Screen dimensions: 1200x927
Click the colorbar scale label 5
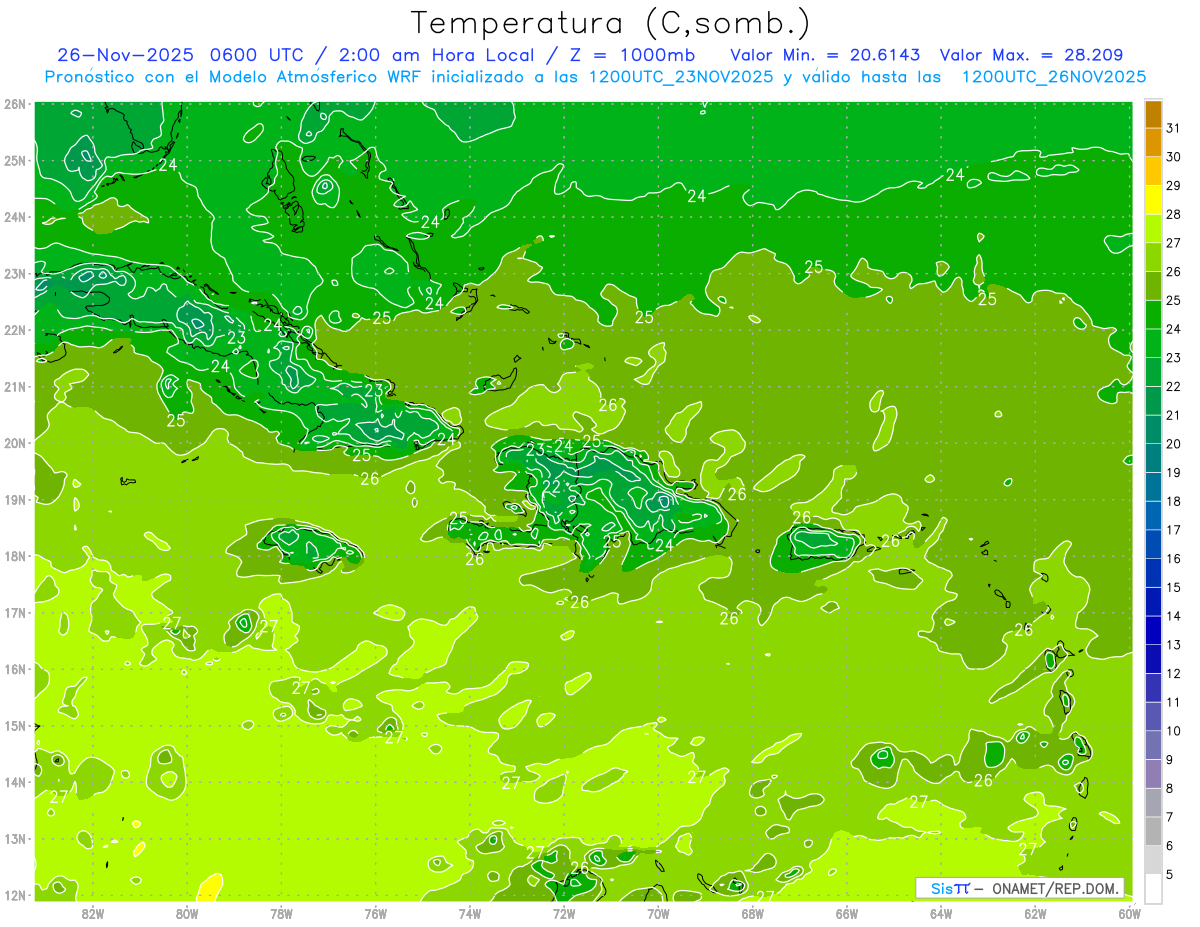[x=1169, y=875]
